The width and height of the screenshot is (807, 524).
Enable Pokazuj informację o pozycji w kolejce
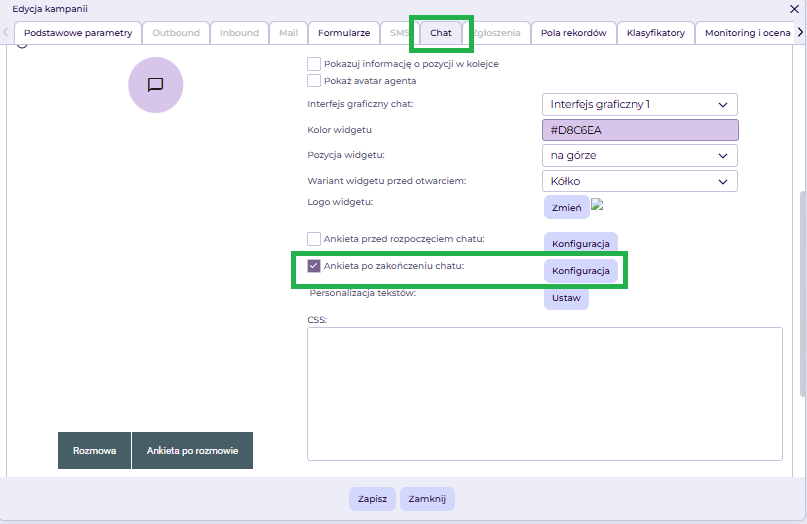(x=314, y=64)
